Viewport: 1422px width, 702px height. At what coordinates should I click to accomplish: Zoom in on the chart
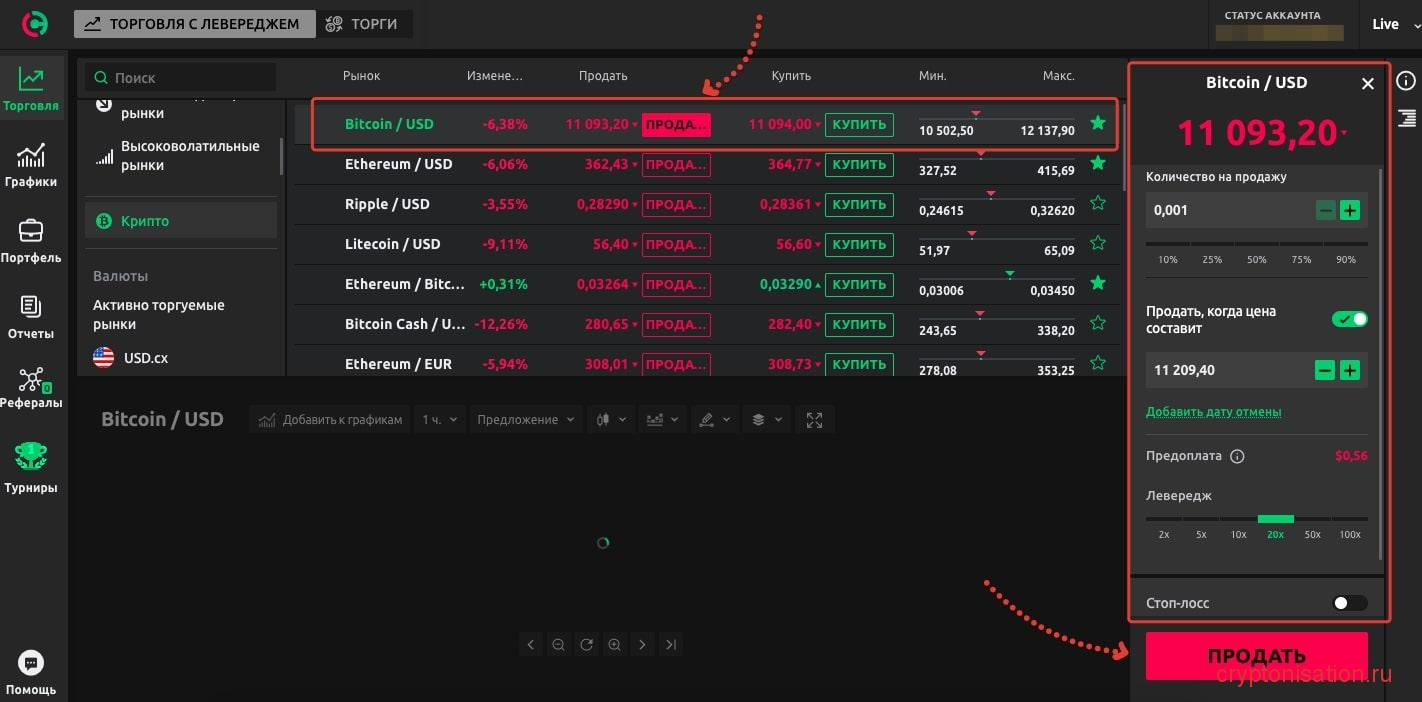(614, 645)
